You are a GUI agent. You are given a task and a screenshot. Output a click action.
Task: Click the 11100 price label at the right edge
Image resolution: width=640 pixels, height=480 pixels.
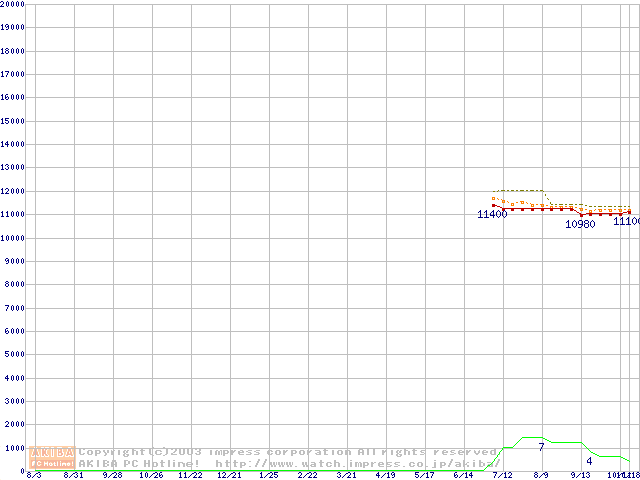tap(627, 221)
